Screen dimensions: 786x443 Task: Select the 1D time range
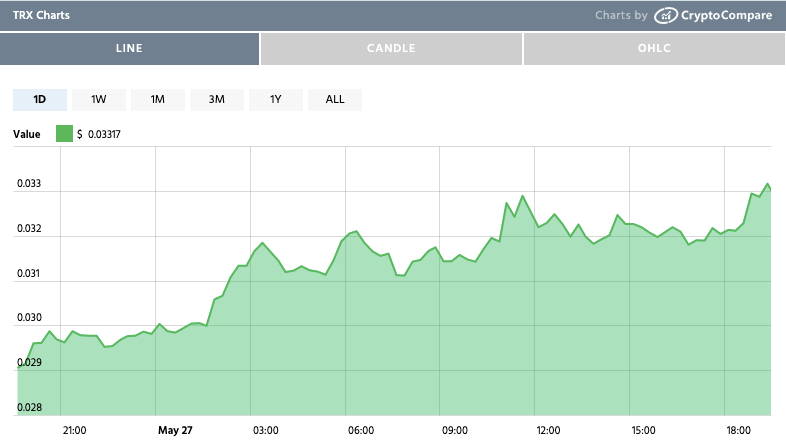pos(40,99)
